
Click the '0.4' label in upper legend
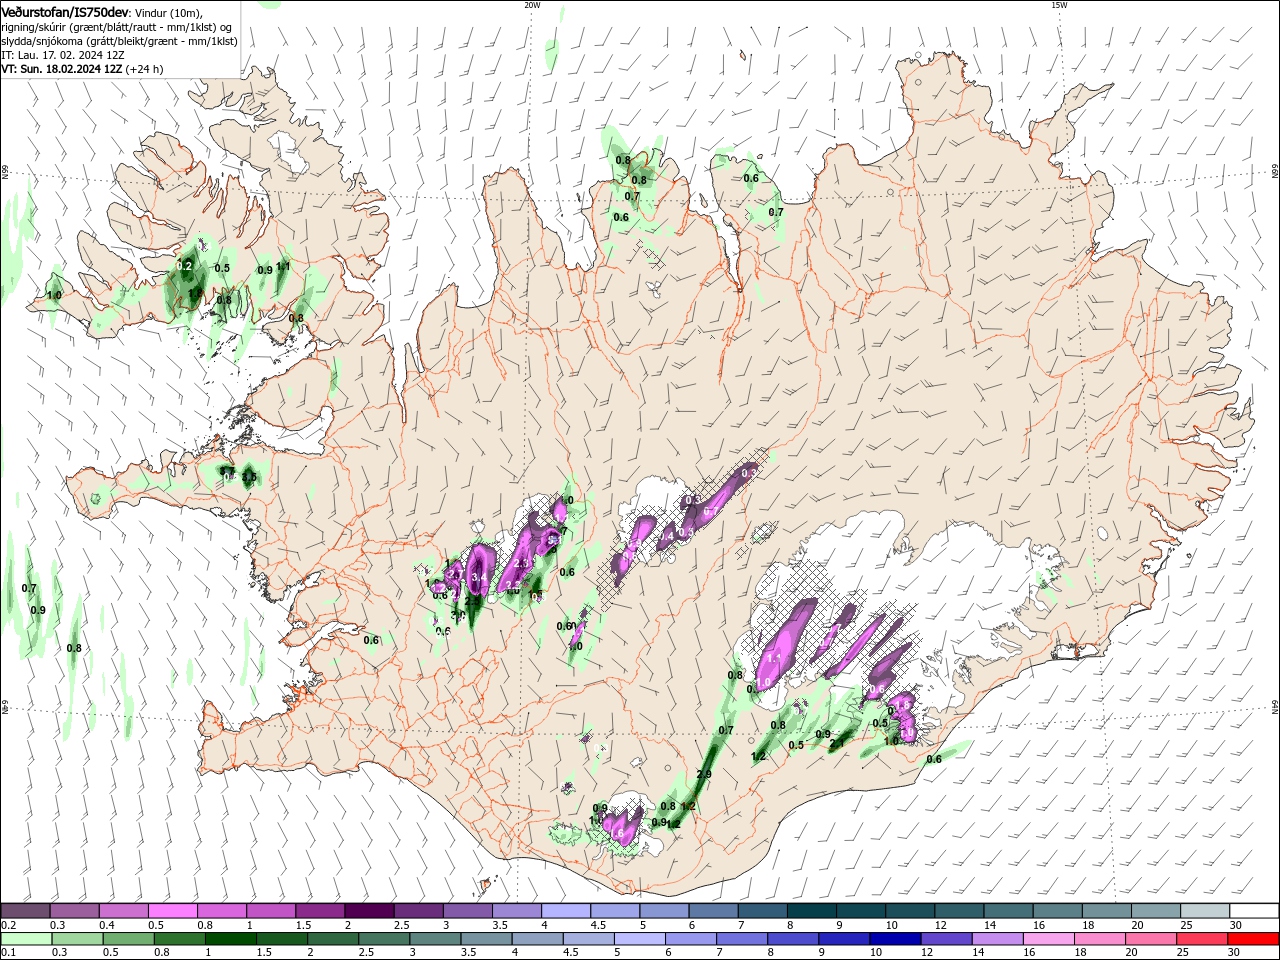pyautogui.click(x=107, y=925)
